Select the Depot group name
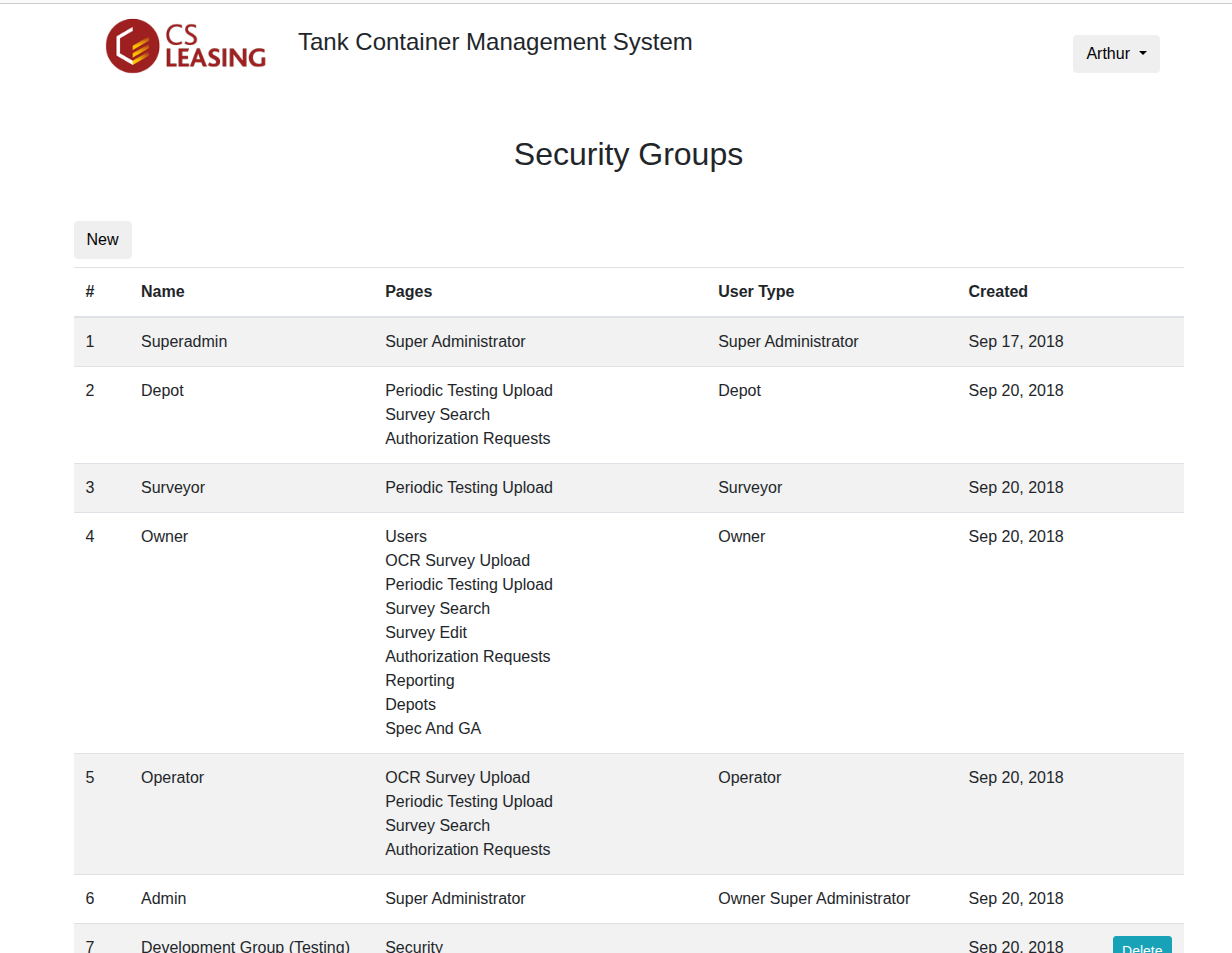 tap(162, 391)
